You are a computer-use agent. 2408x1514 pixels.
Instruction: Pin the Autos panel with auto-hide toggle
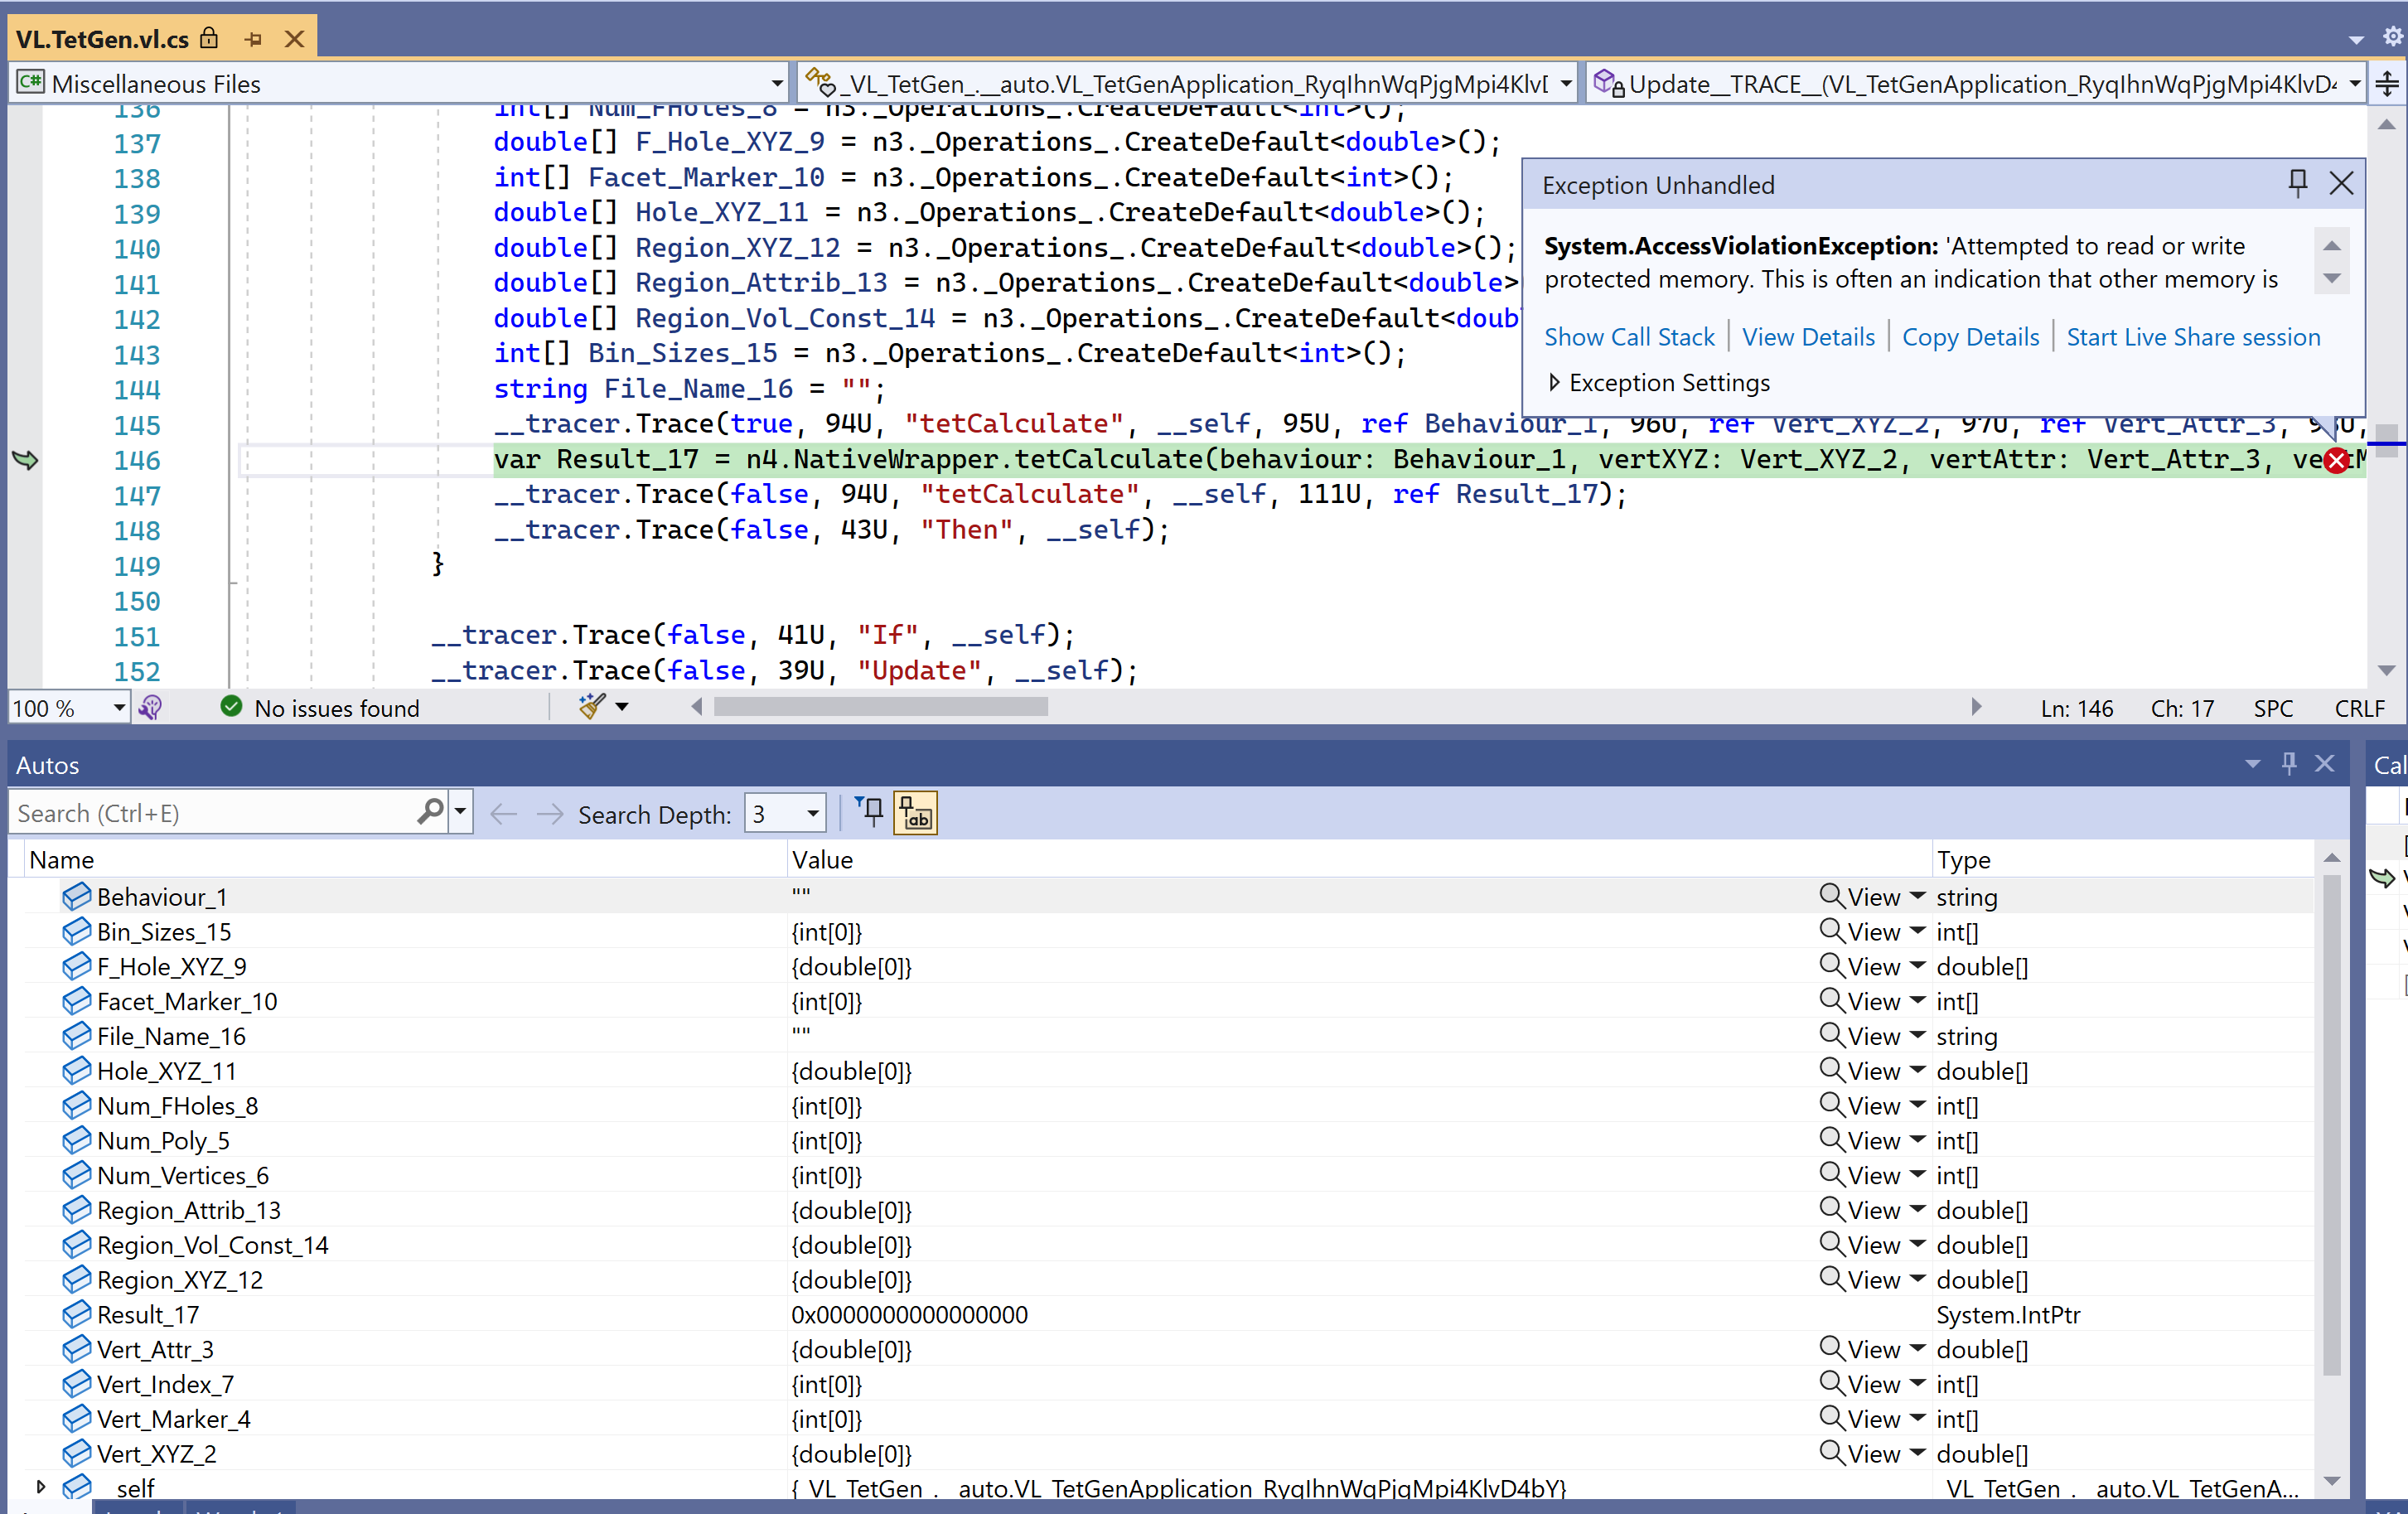(x=2289, y=764)
